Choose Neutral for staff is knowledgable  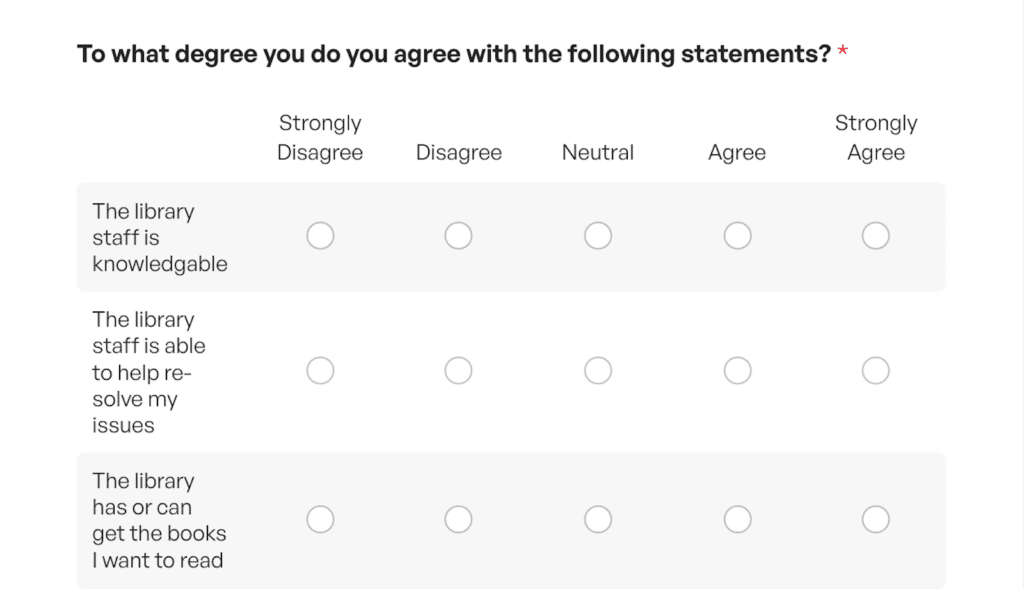[x=598, y=236]
